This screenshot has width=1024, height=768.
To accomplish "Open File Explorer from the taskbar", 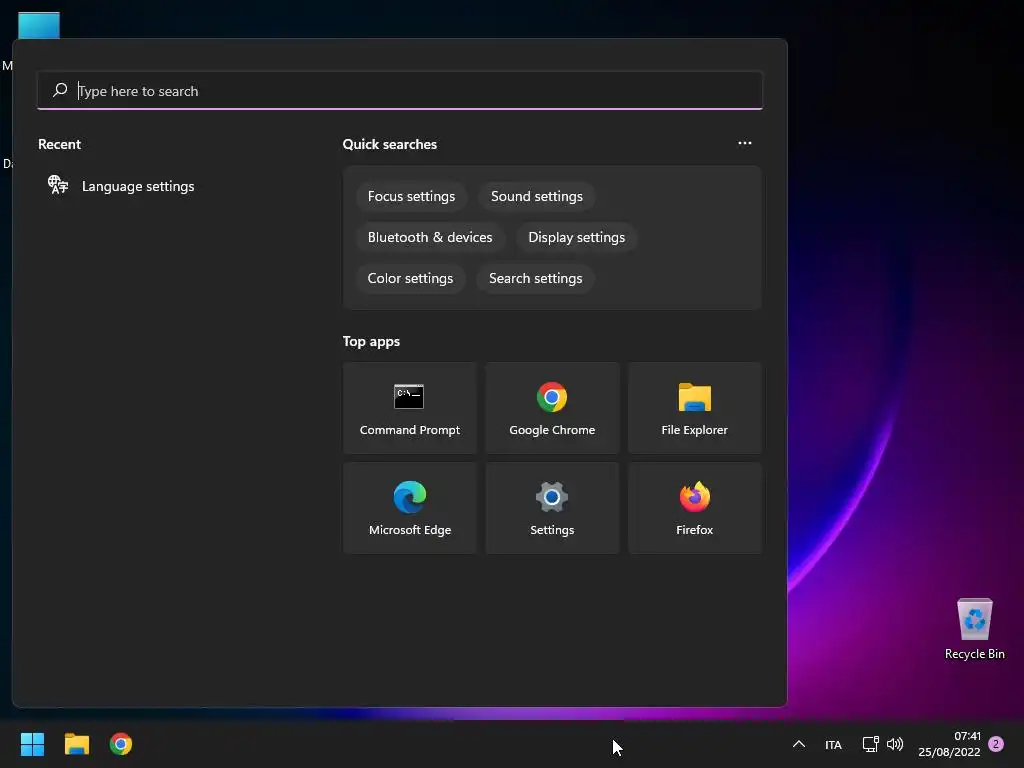I will tap(76, 744).
